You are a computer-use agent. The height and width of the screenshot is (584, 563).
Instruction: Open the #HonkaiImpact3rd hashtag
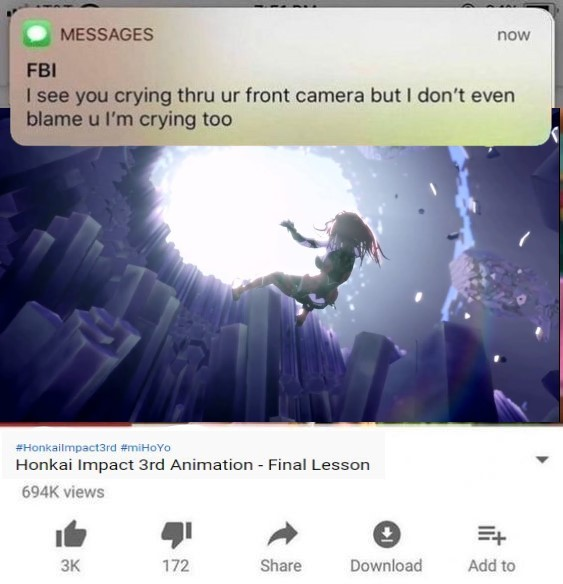click(66, 447)
